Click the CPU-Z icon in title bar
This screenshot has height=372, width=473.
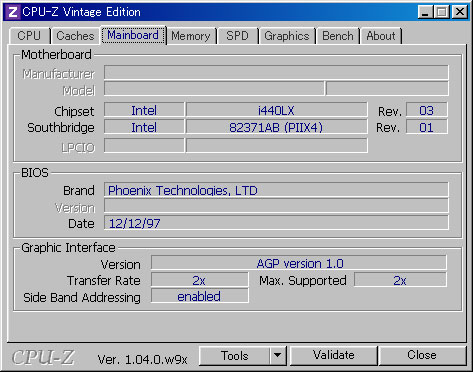pyautogui.click(x=13, y=12)
